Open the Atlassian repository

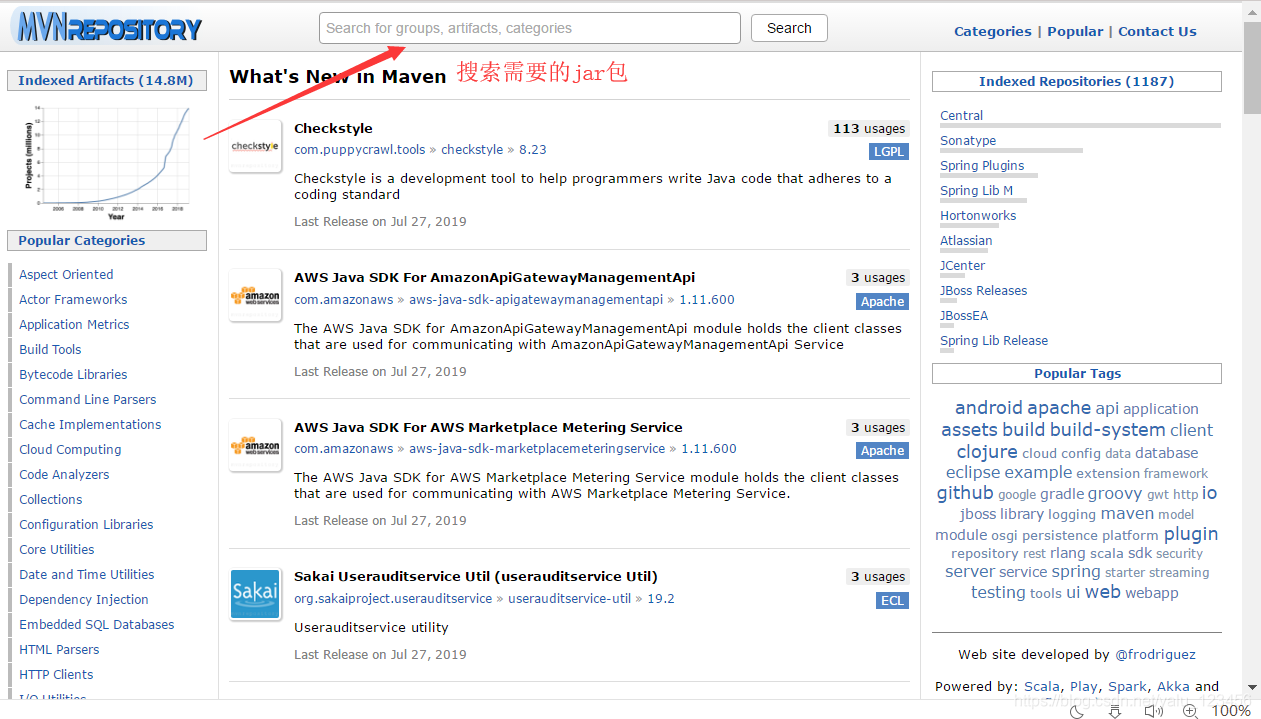[966, 240]
